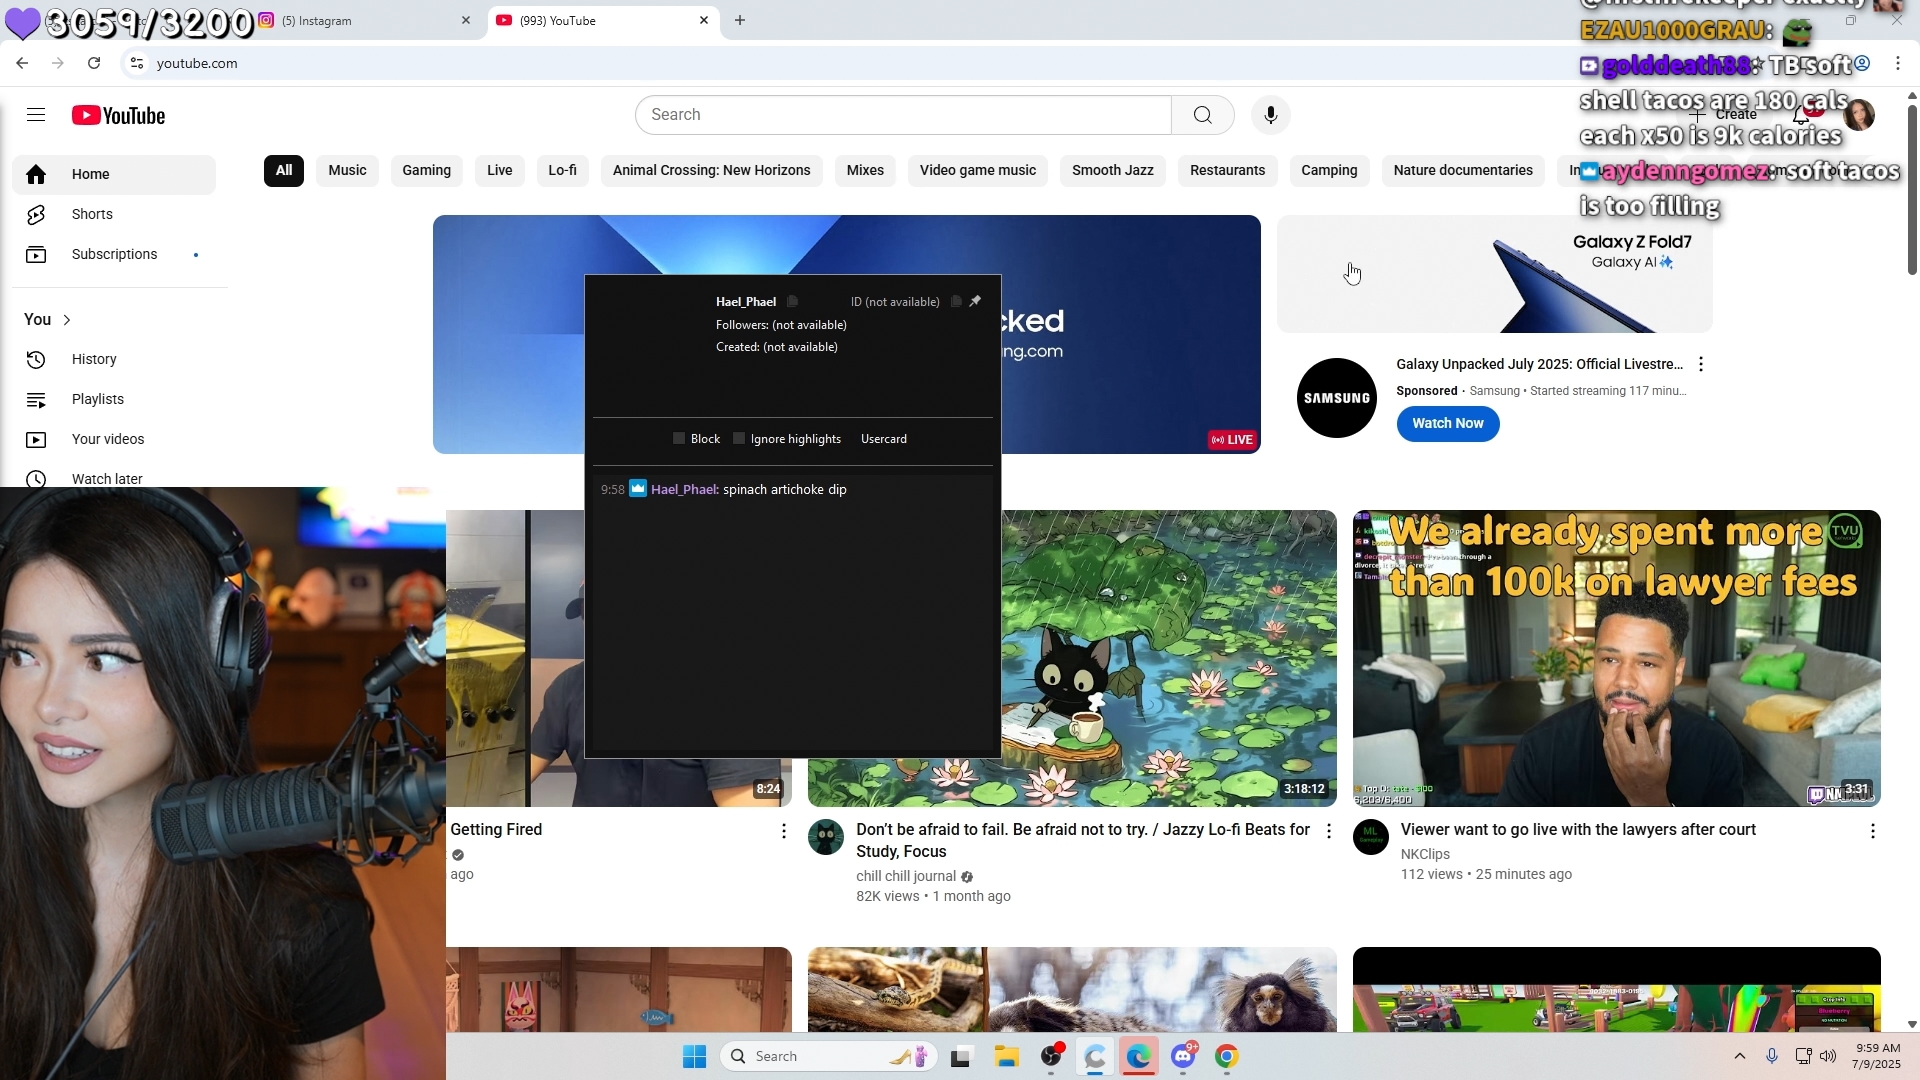Open options menu for Getting Fired video
The height and width of the screenshot is (1080, 1920).
pyautogui.click(x=784, y=831)
